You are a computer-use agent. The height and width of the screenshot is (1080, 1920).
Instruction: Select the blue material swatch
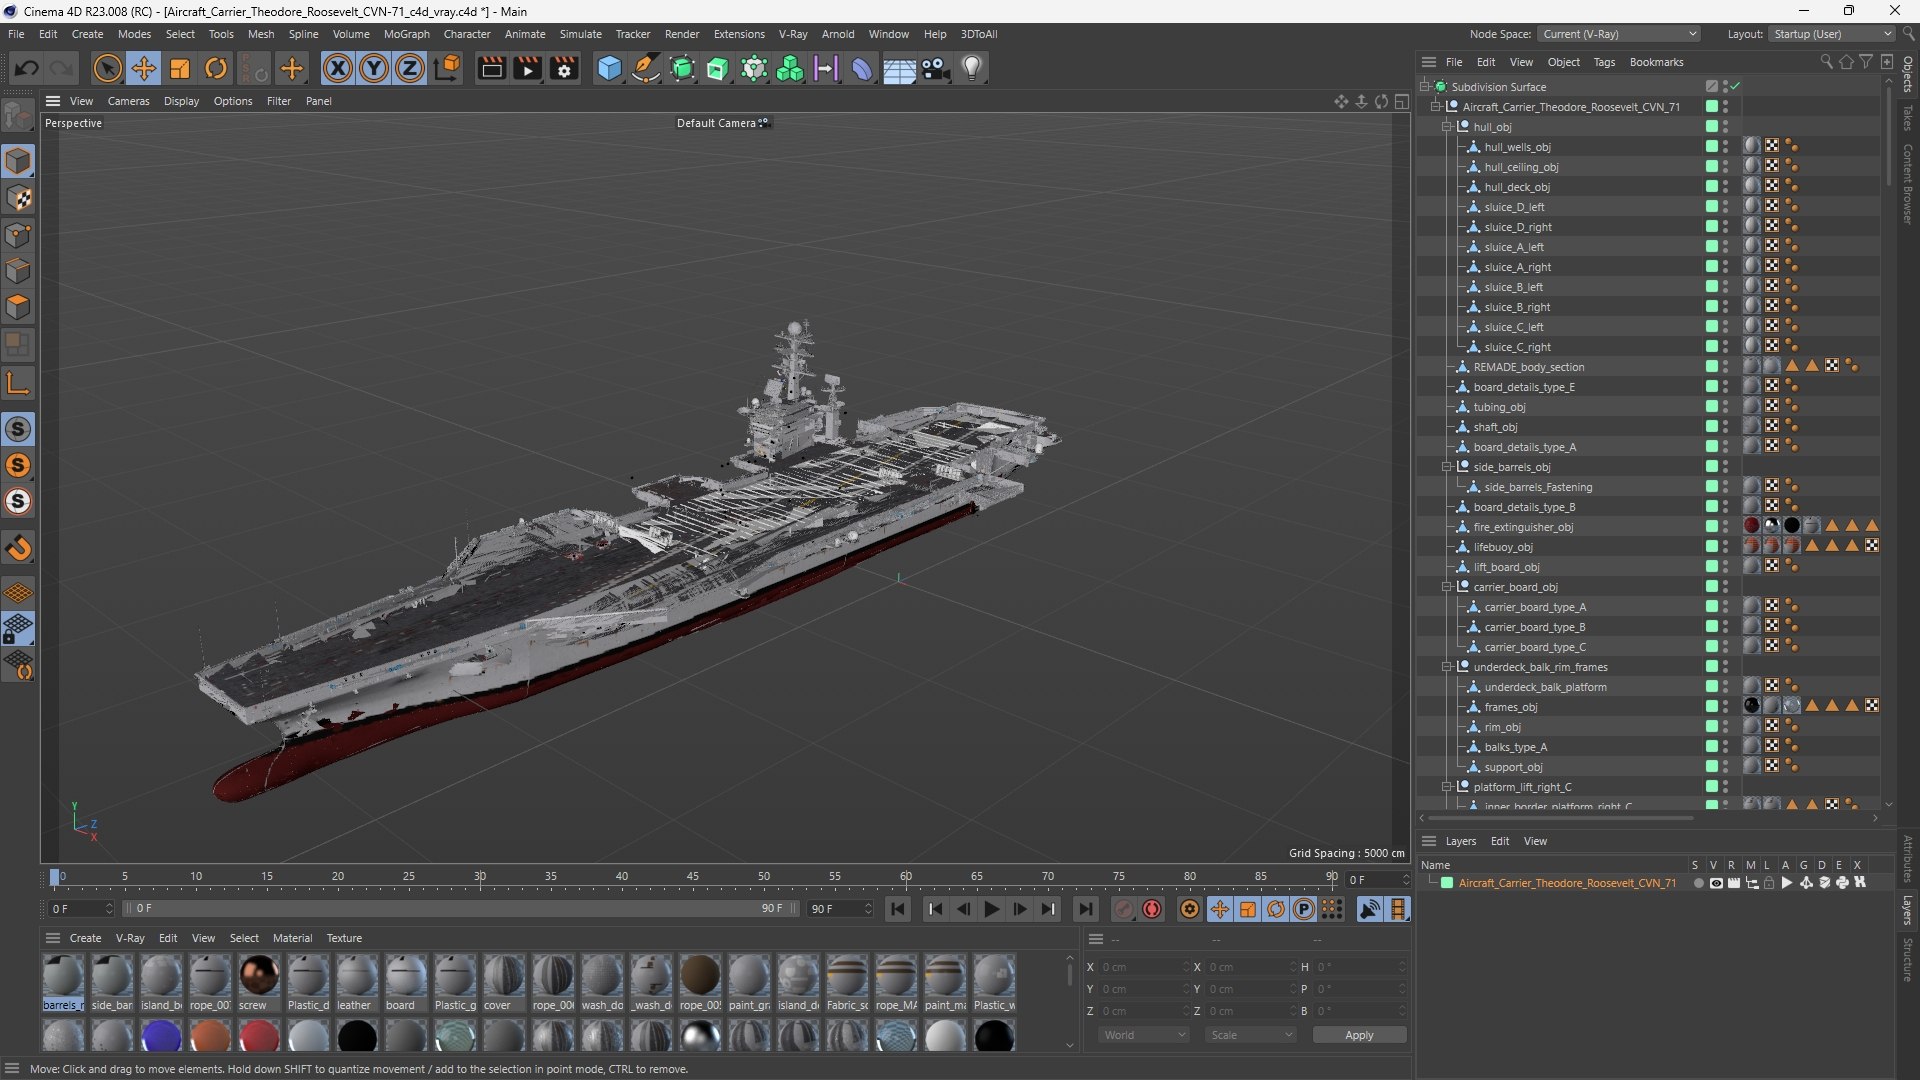[x=161, y=1036]
